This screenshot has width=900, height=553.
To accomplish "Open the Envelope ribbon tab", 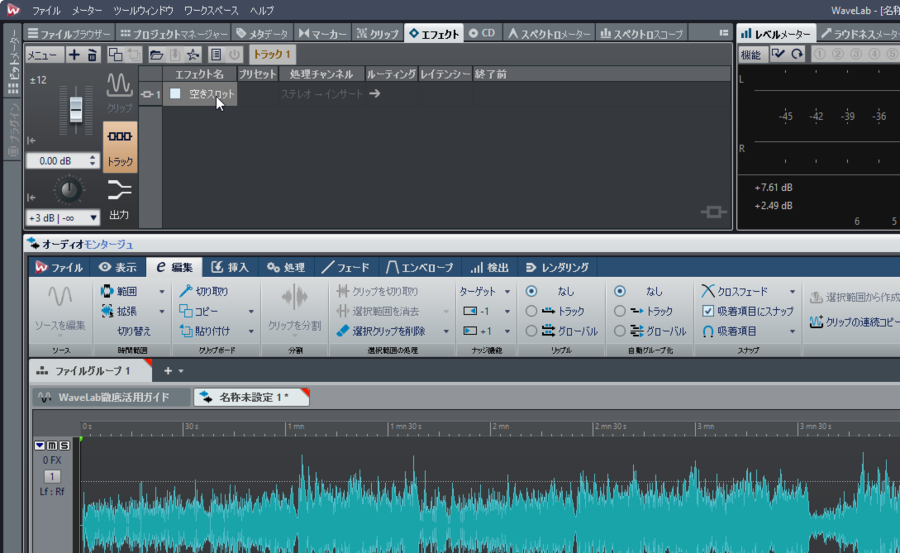I will [x=420, y=268].
